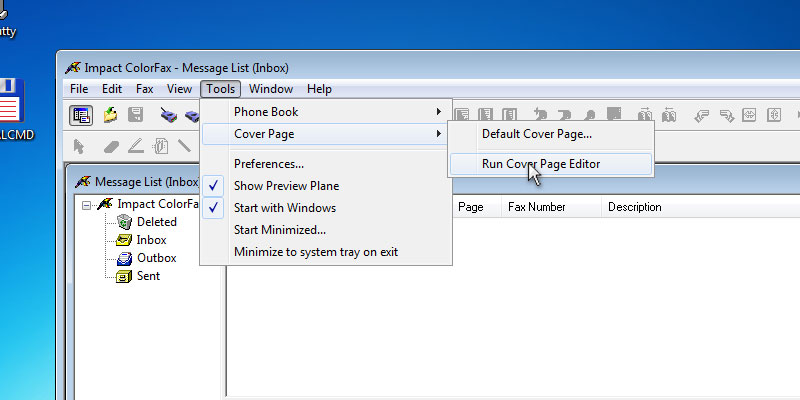Click the open folder toolbar icon

coord(110,116)
